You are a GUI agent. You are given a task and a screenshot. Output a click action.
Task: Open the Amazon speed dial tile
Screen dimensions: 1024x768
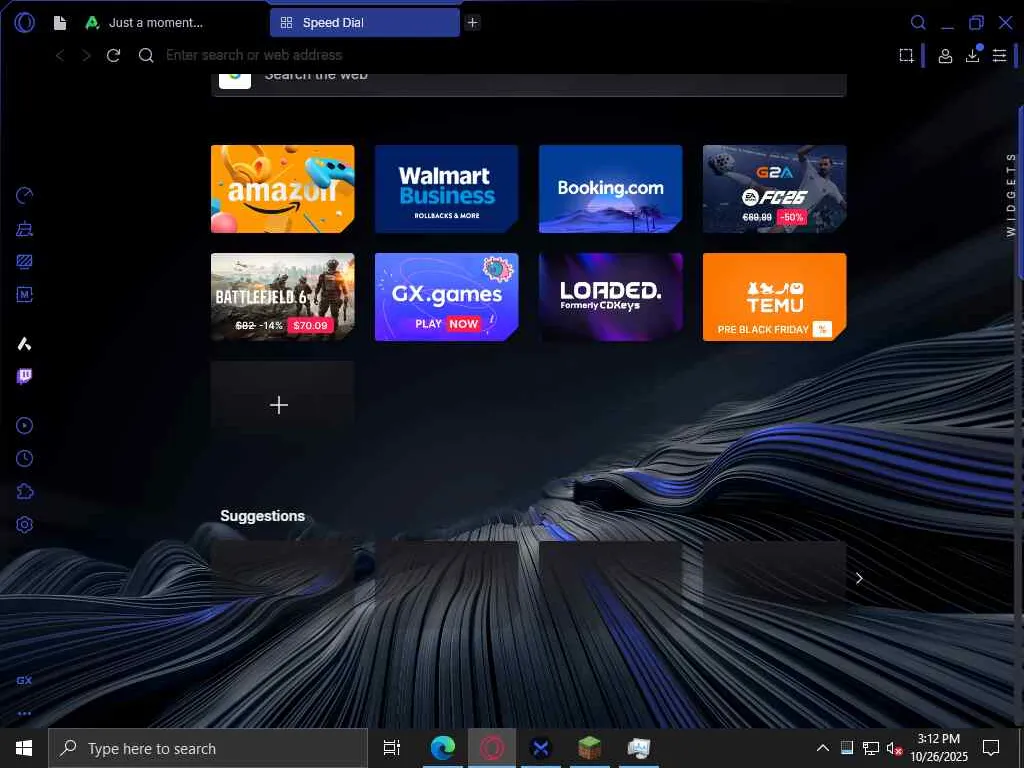[283, 189]
